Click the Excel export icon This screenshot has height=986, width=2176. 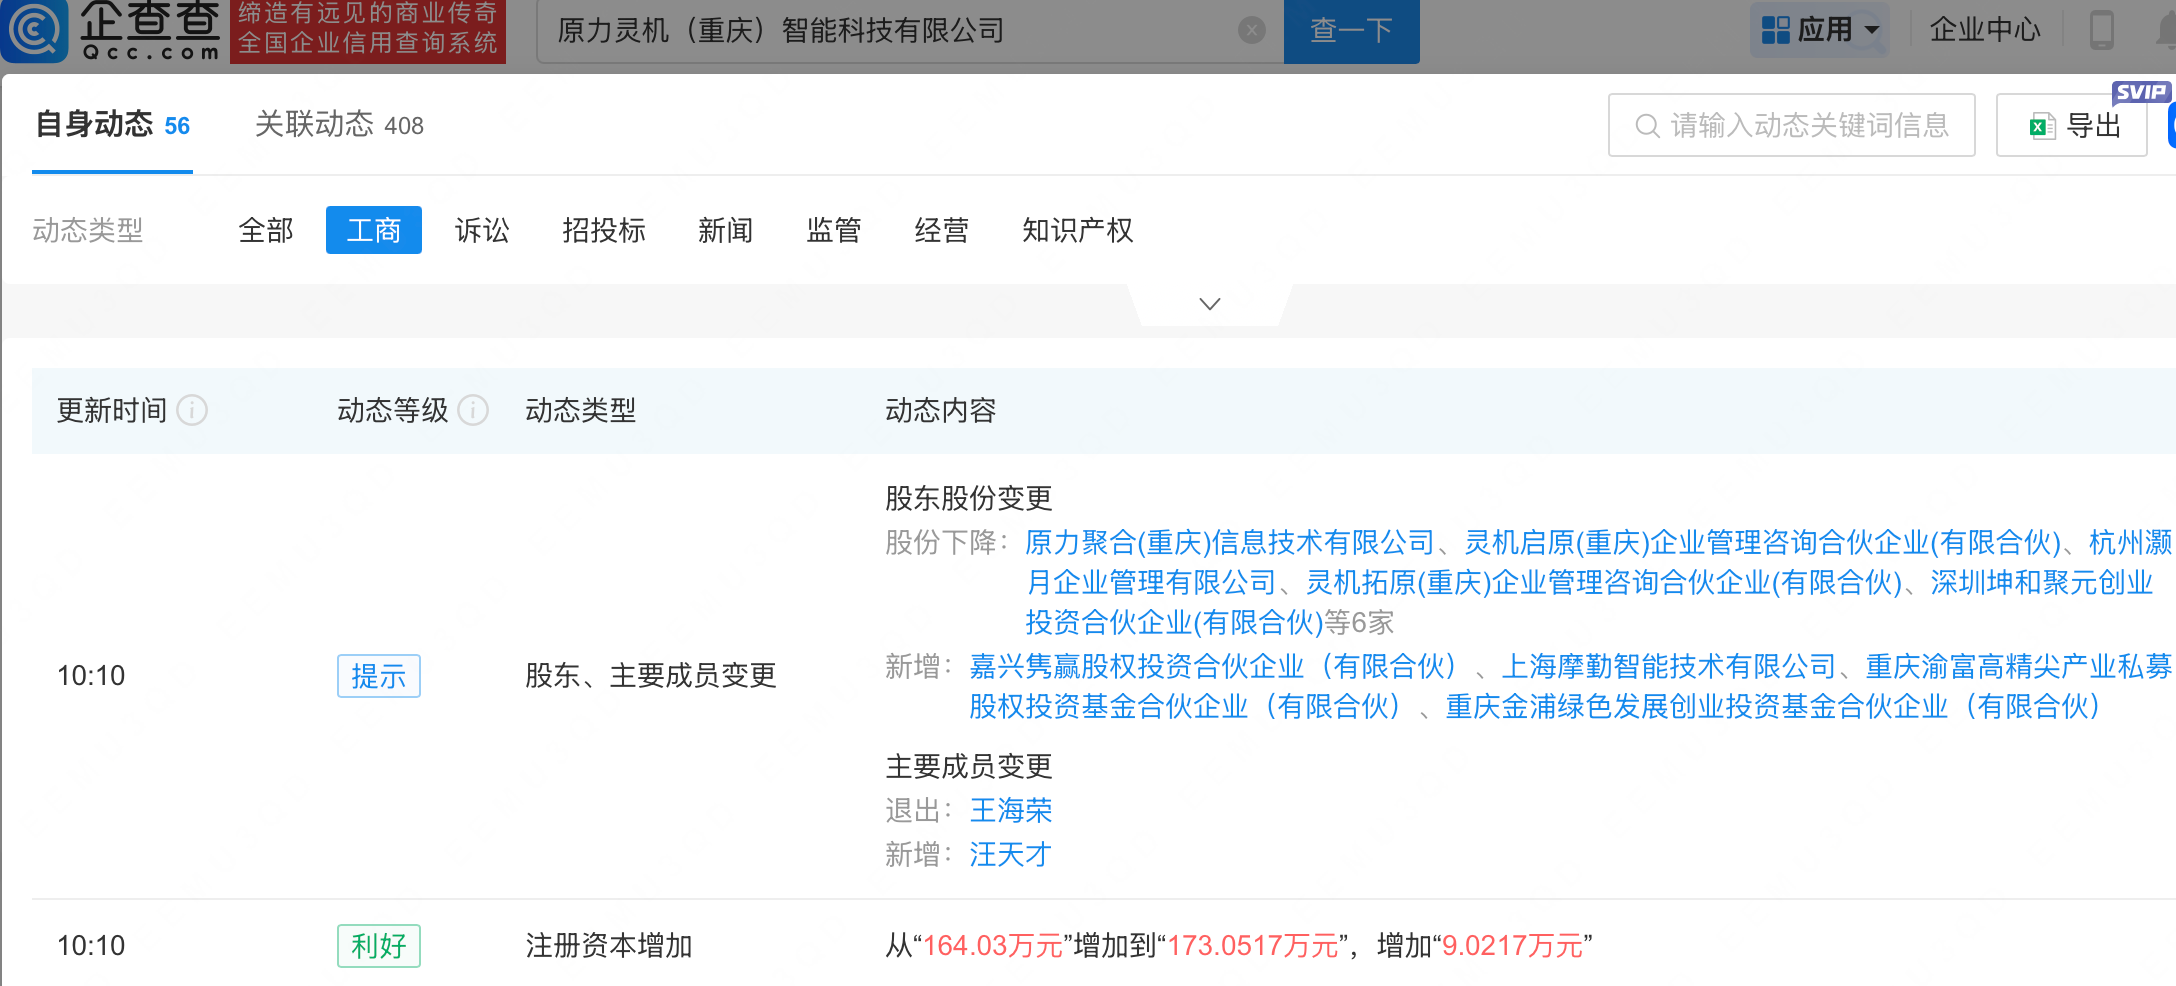coord(2041,126)
